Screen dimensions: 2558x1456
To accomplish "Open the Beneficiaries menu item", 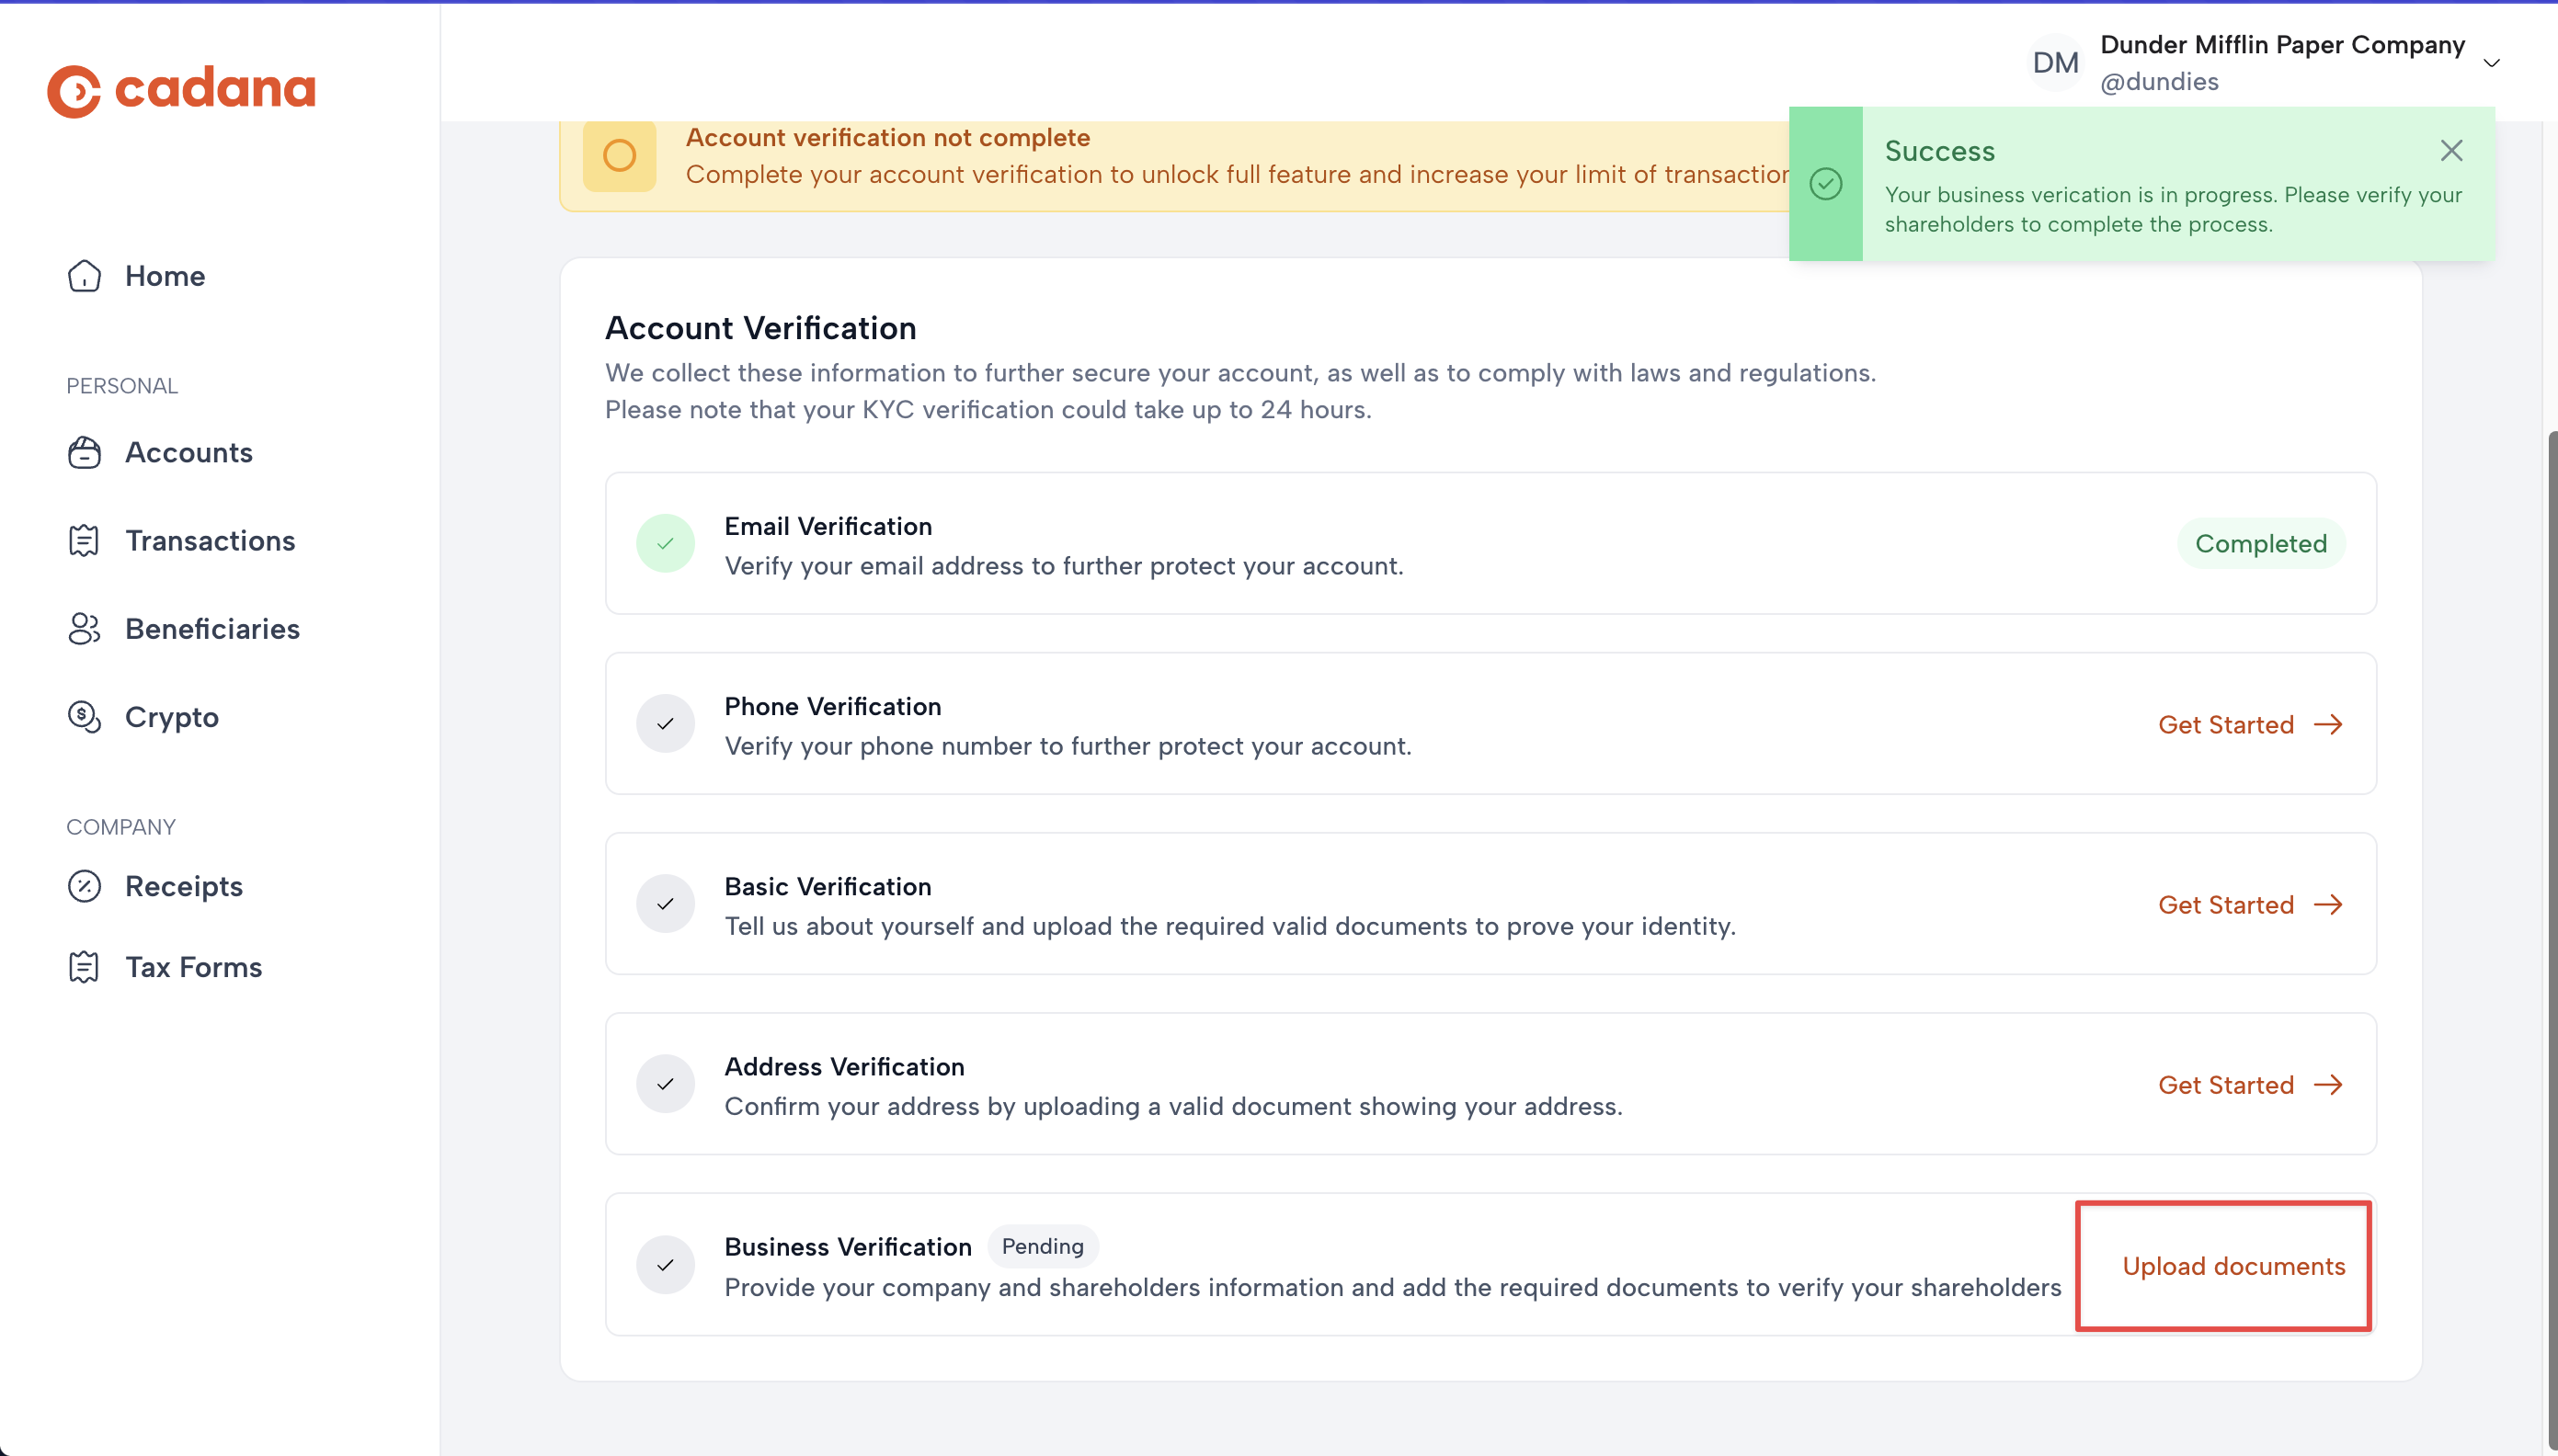I will [212, 629].
